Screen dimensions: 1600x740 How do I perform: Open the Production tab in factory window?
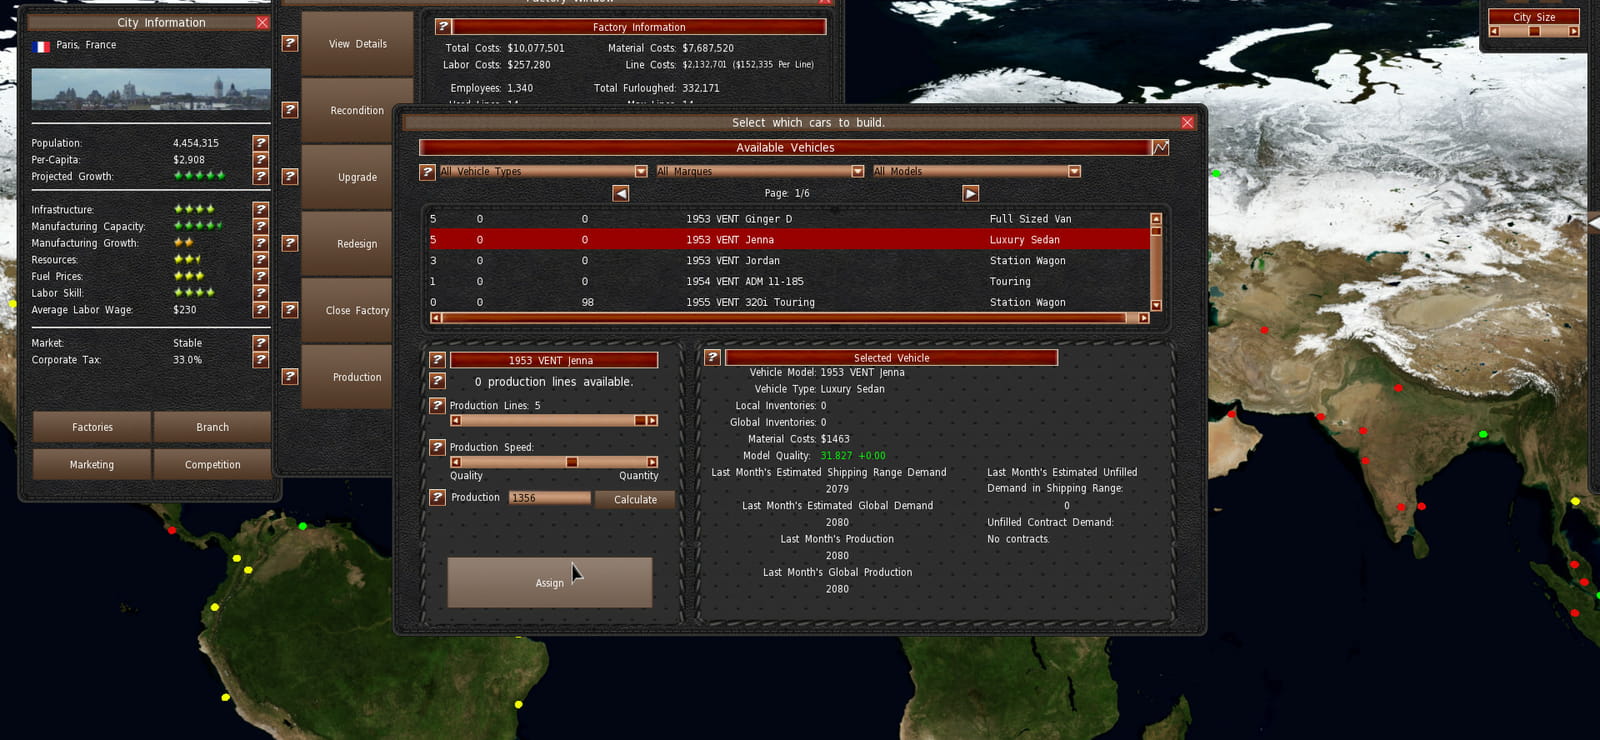(357, 377)
